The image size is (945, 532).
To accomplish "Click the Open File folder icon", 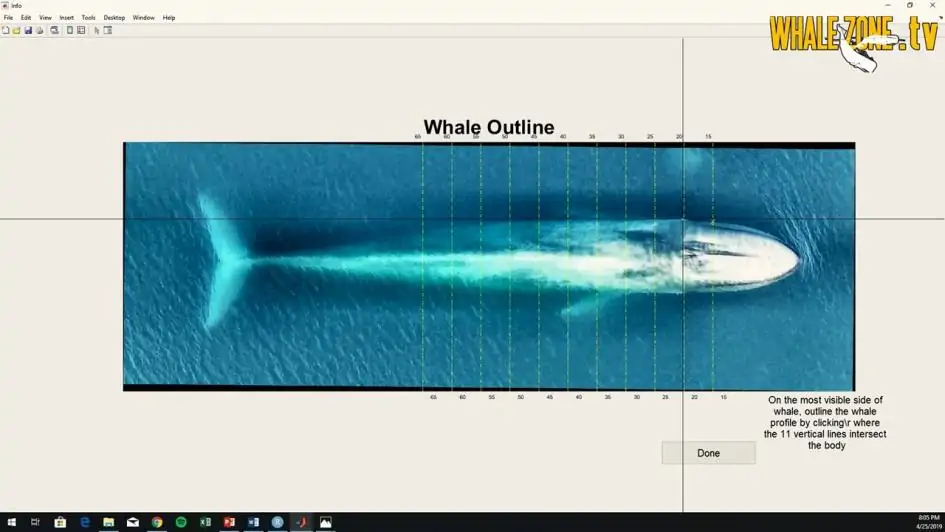I will pos(16,30).
